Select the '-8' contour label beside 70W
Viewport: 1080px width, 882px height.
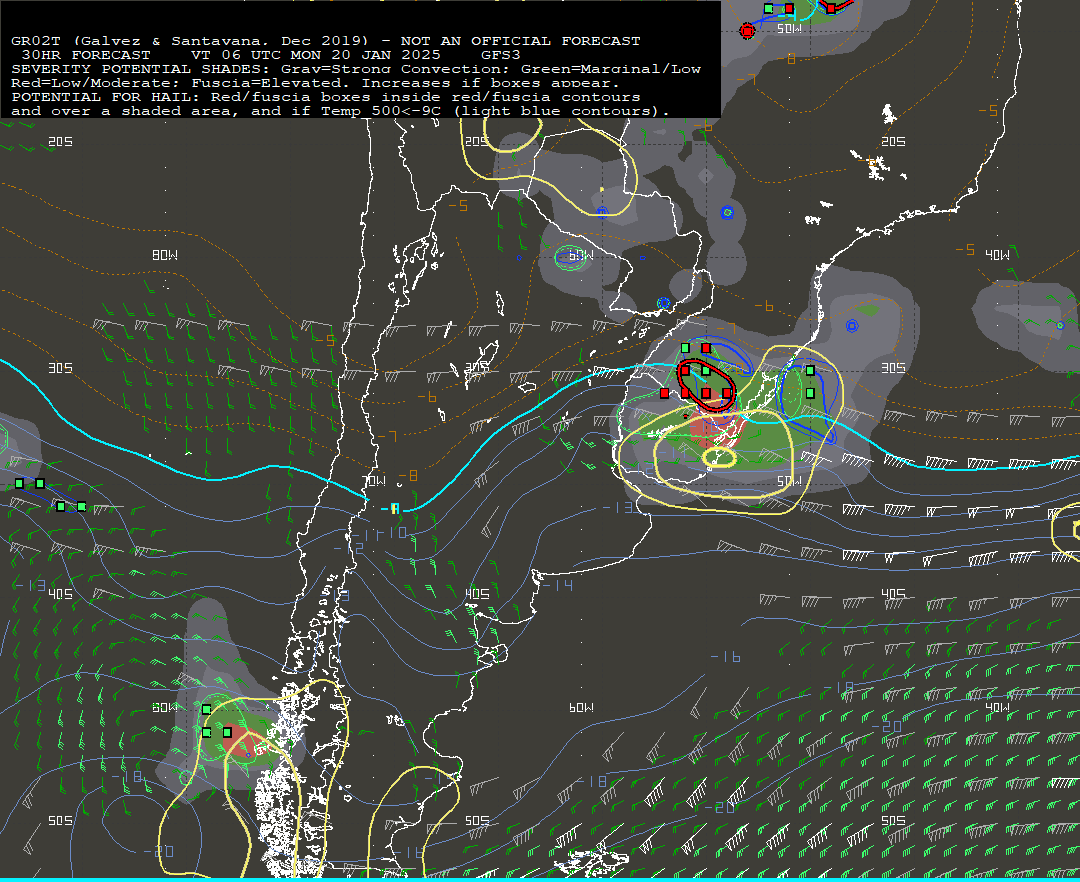tap(408, 476)
